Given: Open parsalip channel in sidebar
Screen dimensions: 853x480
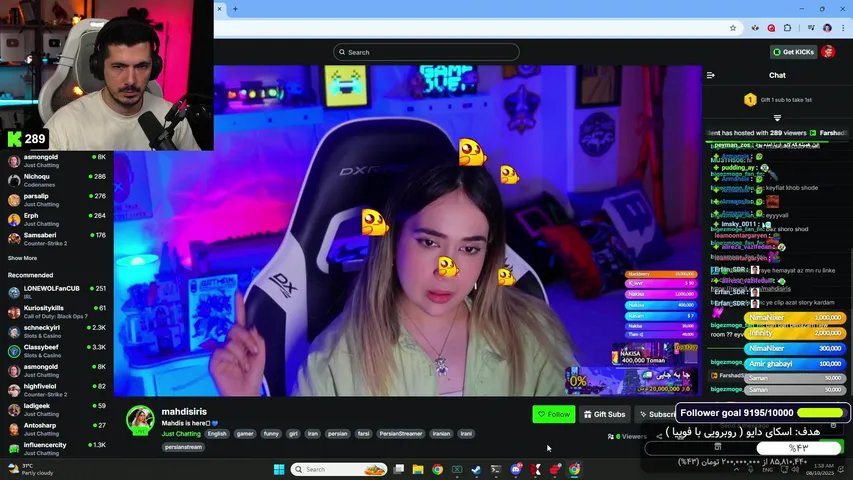Looking at the screenshot, I should coord(57,200).
